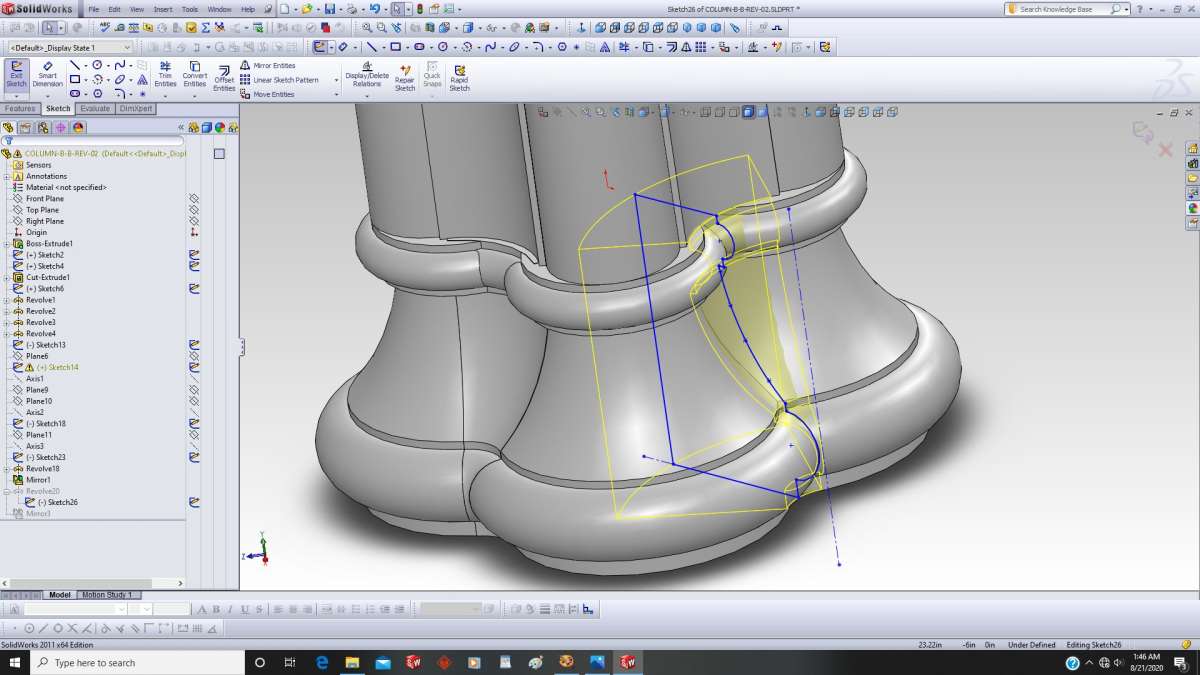Select the Trim Entities tool

[x=165, y=75]
